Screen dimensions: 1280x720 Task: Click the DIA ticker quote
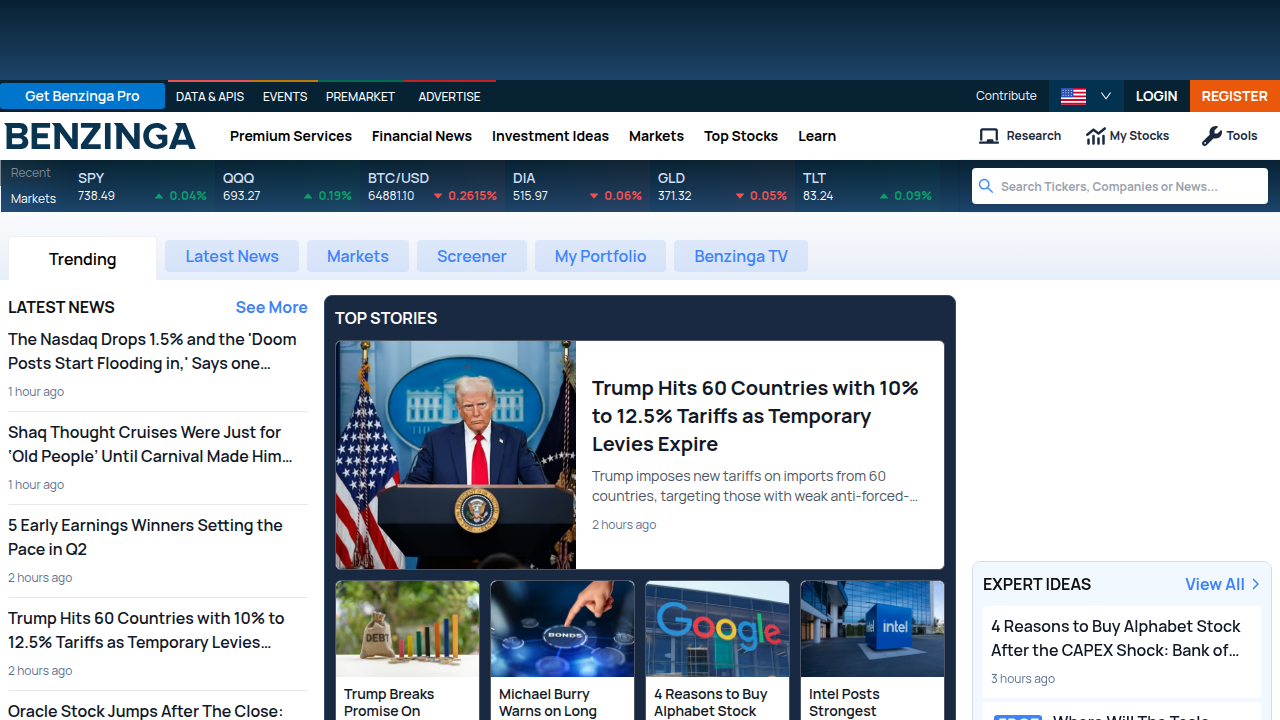pyautogui.click(x=577, y=186)
